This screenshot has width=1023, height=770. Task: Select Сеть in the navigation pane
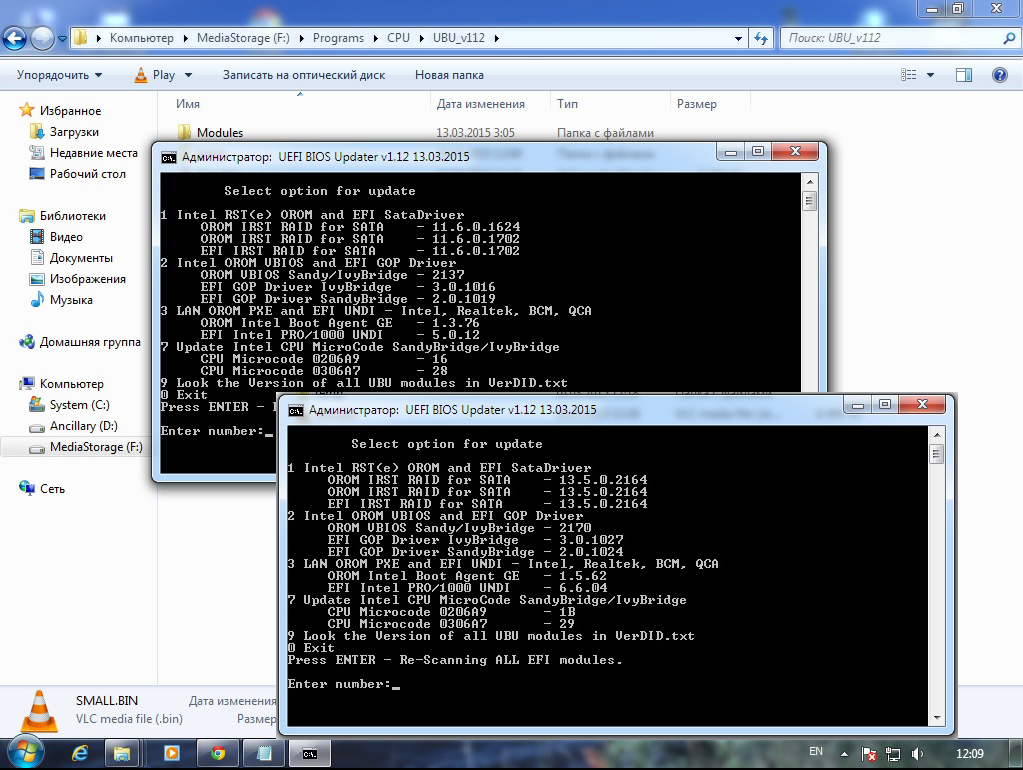coord(52,489)
